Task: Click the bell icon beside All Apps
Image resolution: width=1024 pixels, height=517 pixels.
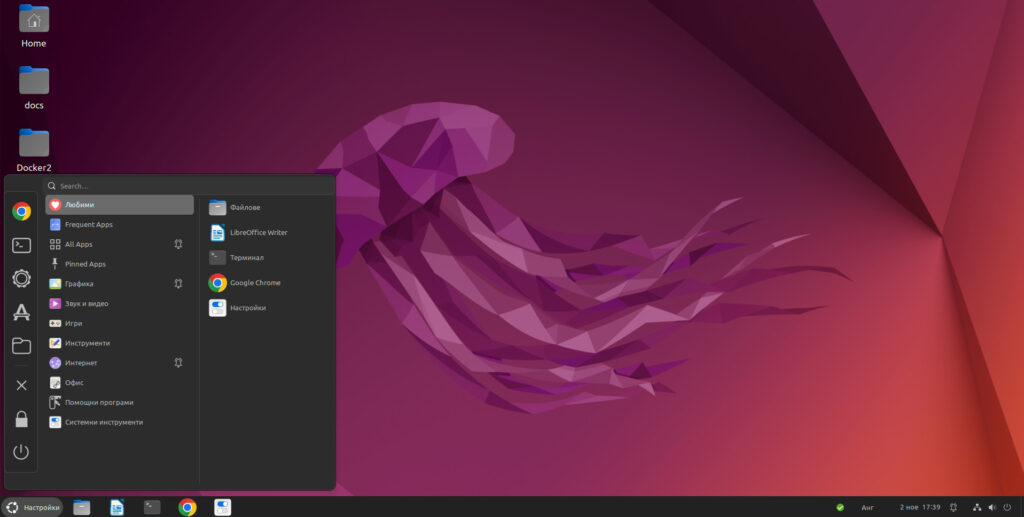Action: coord(178,244)
